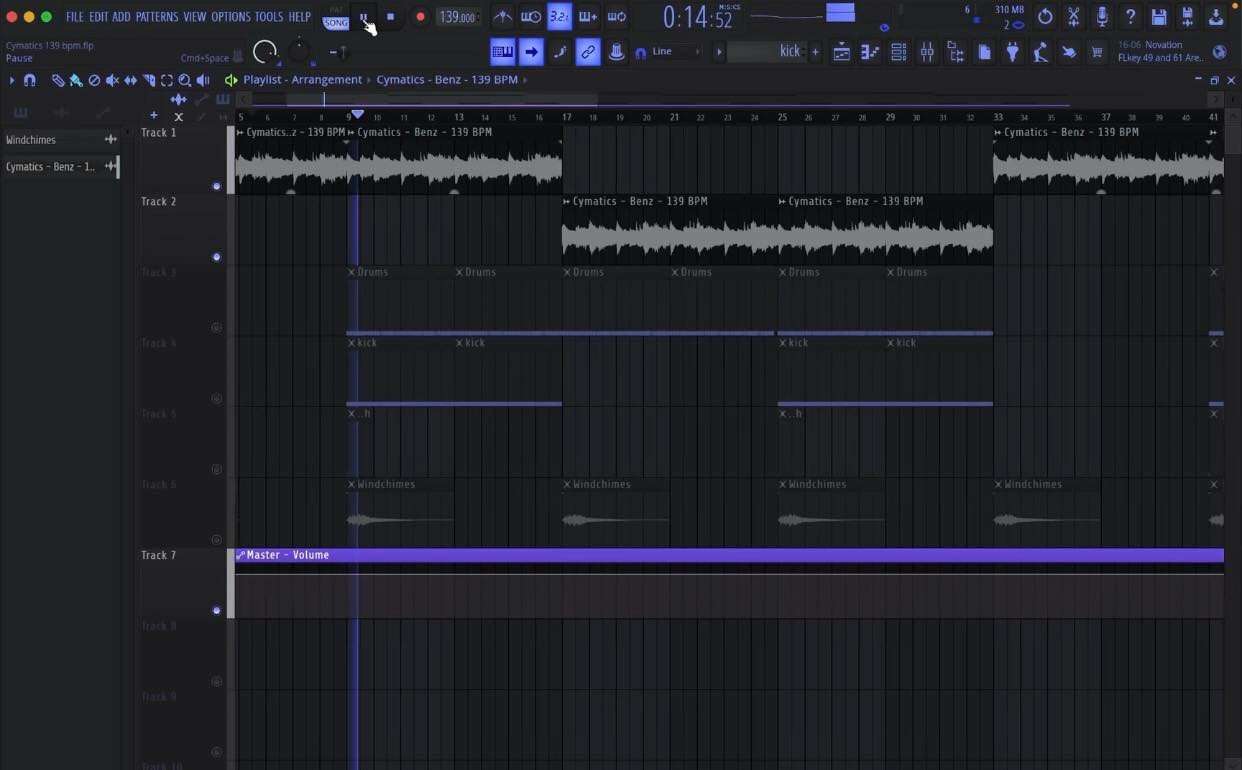Select the Slice tool in playlist
The height and width of the screenshot is (770, 1242).
[x=149, y=80]
